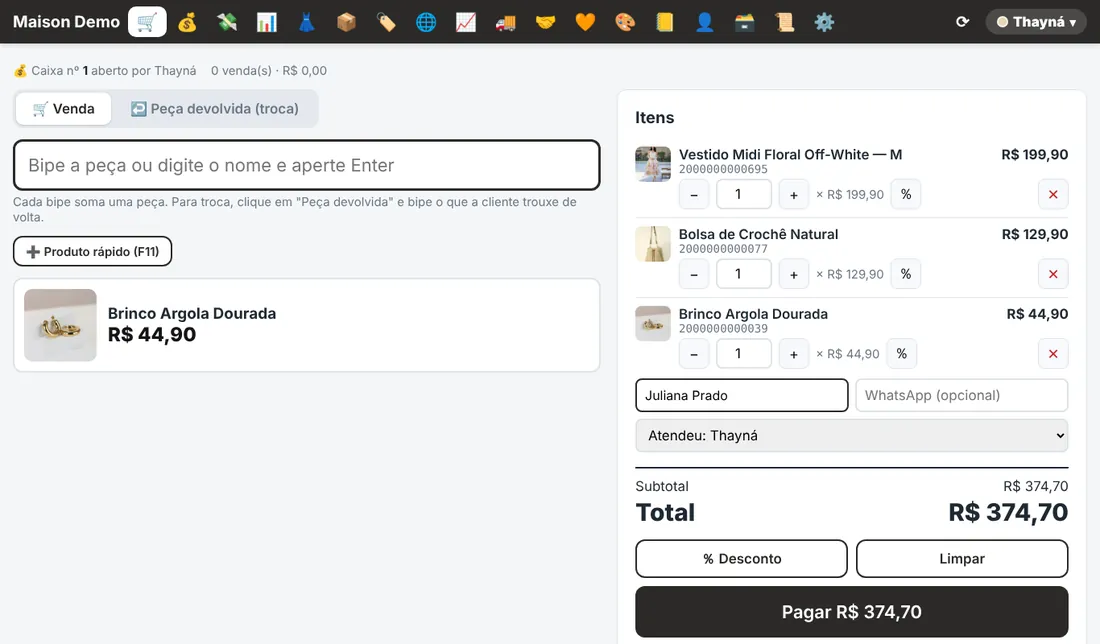Screen dimensions: 1100x644
Task: Decrease quantity of Bolsa de Crochê Natural
Action: point(694,274)
